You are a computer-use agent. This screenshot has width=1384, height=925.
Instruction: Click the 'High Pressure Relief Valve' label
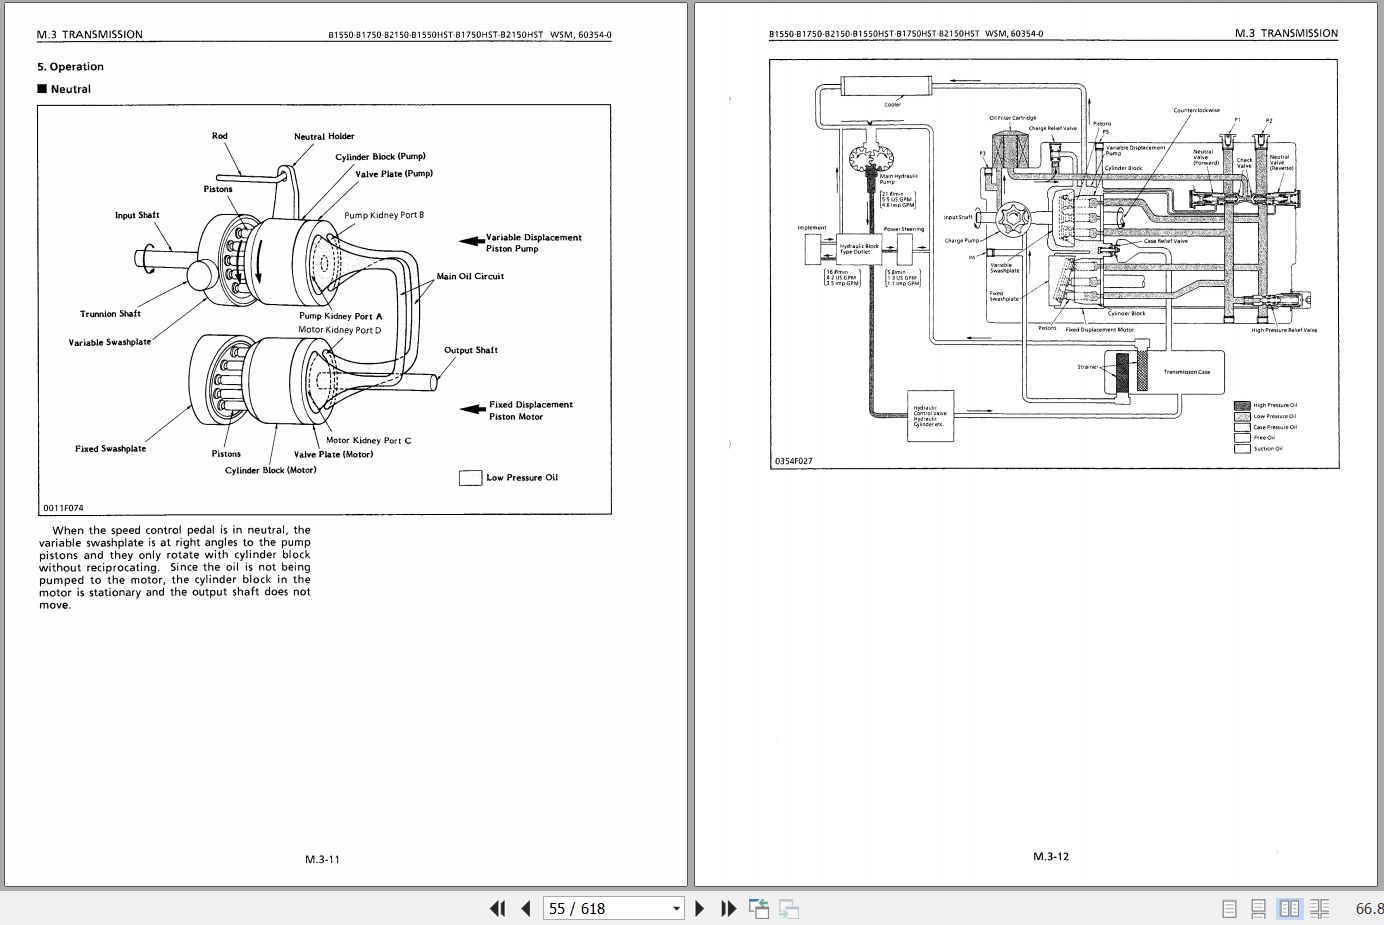1284,330
